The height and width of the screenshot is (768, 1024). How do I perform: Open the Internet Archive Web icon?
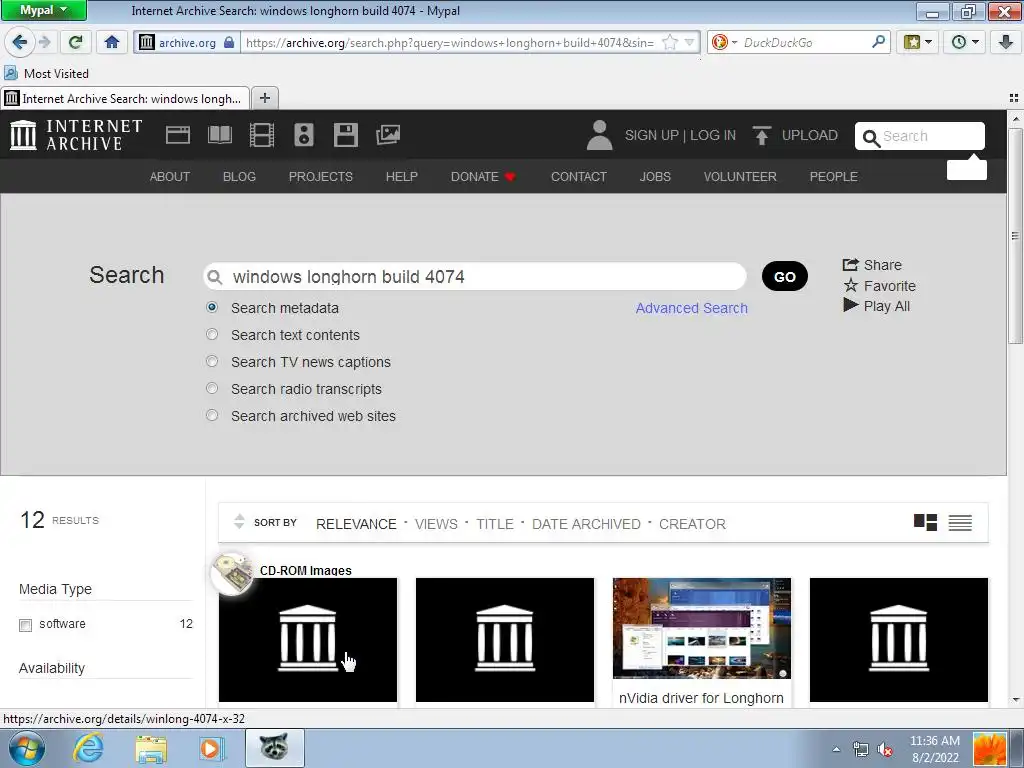click(x=178, y=135)
